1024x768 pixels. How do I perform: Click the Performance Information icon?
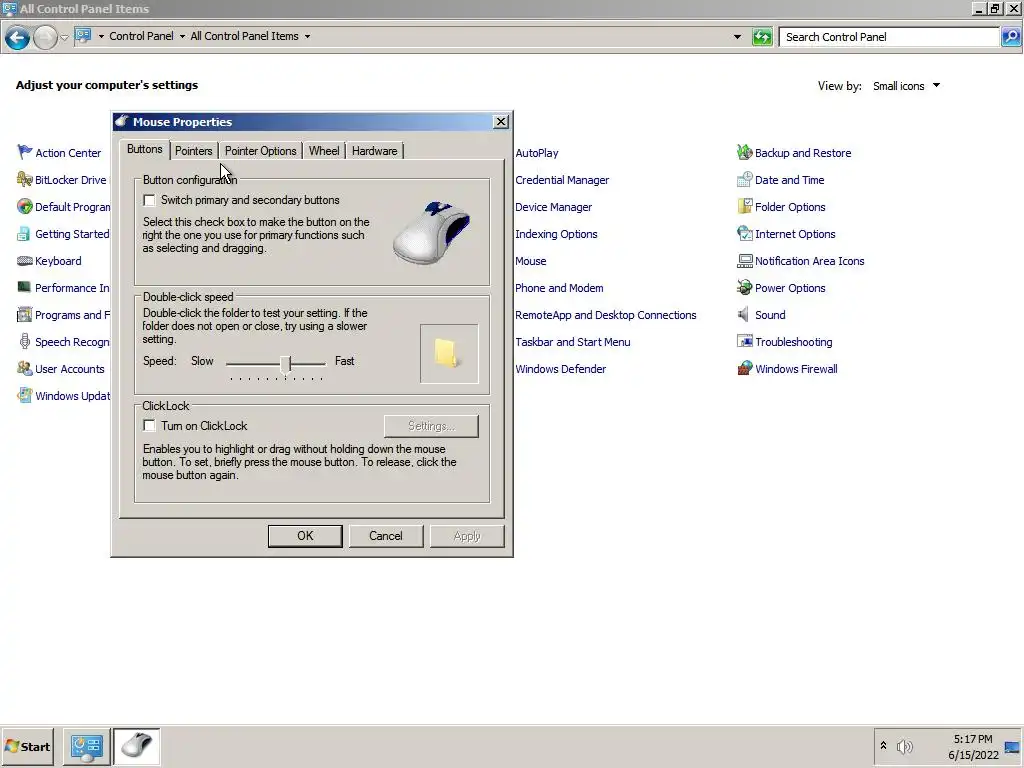point(24,287)
